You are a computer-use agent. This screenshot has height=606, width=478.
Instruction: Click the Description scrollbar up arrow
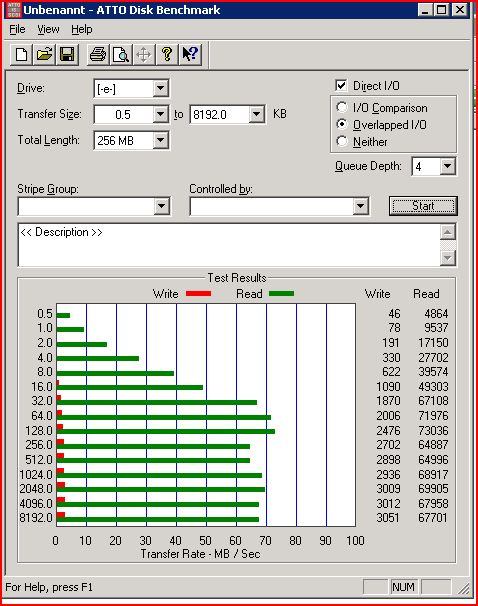(447, 232)
